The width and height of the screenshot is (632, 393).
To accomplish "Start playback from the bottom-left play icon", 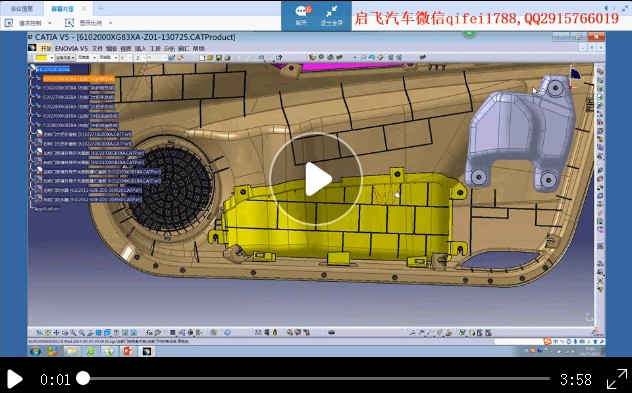I will (x=15, y=379).
